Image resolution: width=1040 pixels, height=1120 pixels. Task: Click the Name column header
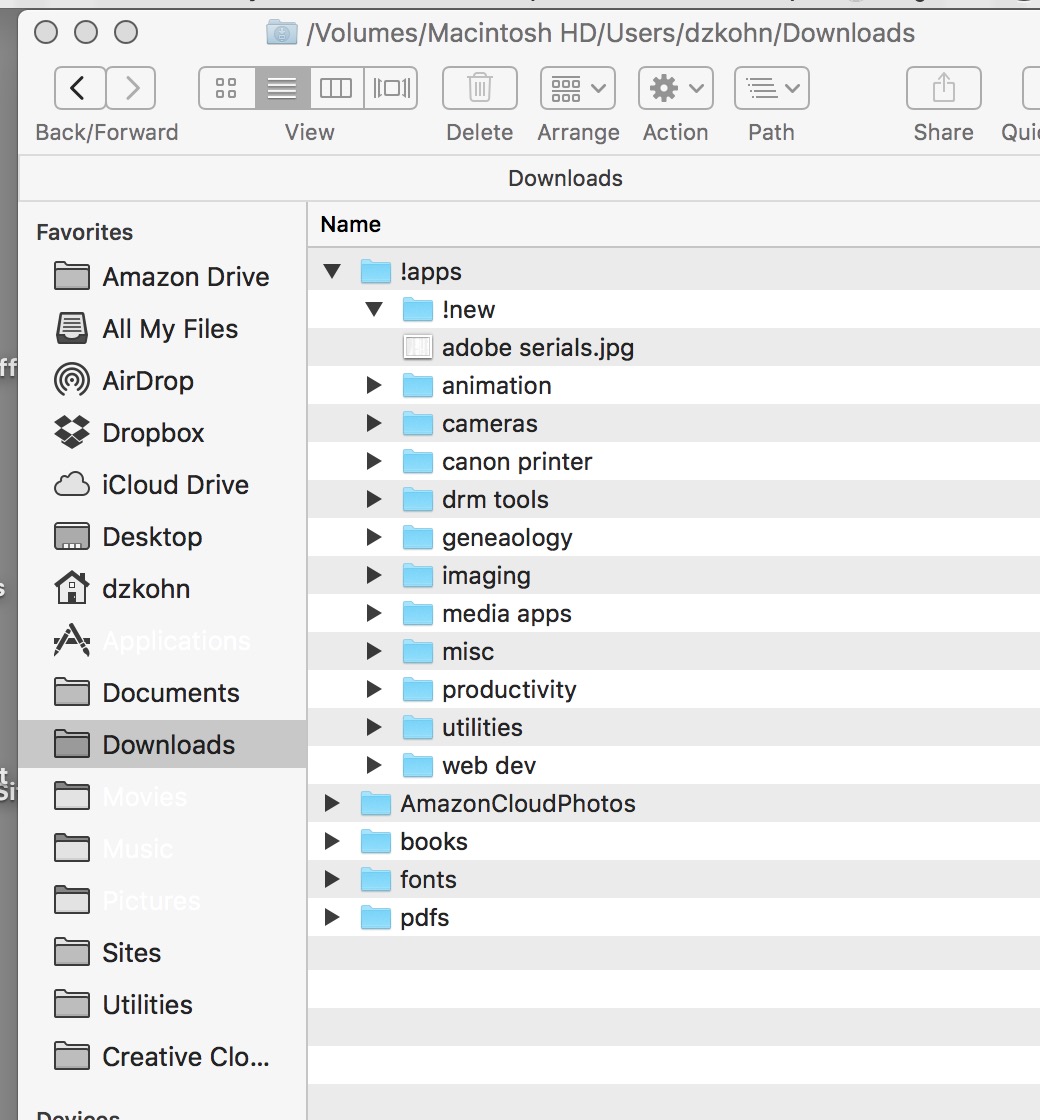(x=350, y=224)
